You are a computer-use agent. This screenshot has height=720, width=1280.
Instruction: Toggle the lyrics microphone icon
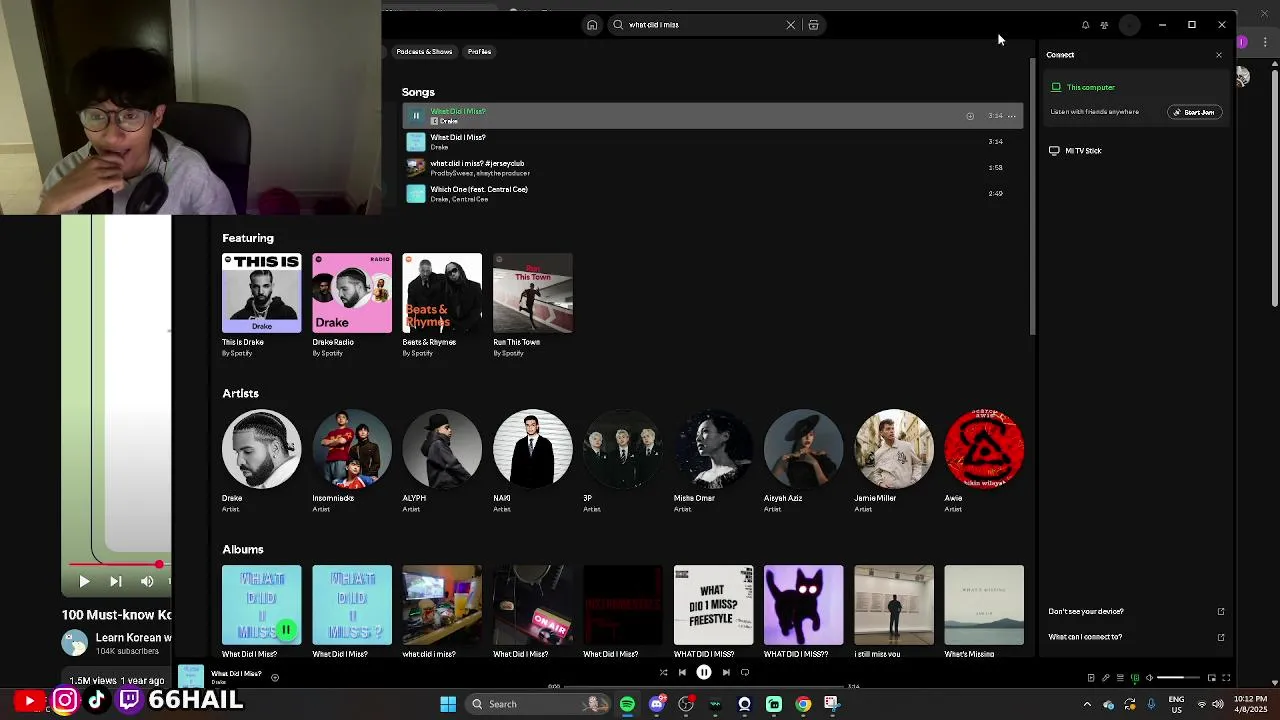(1105, 678)
